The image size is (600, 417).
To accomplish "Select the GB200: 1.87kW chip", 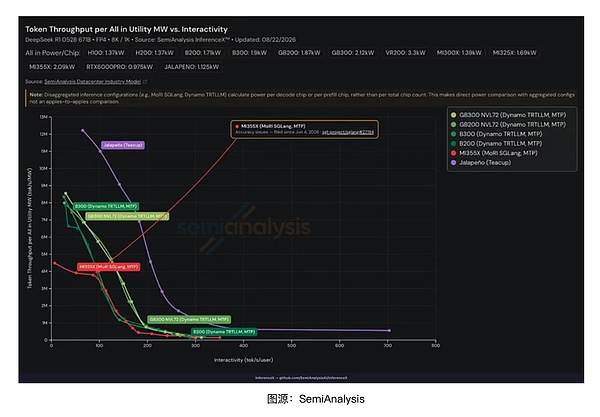I will (299, 53).
